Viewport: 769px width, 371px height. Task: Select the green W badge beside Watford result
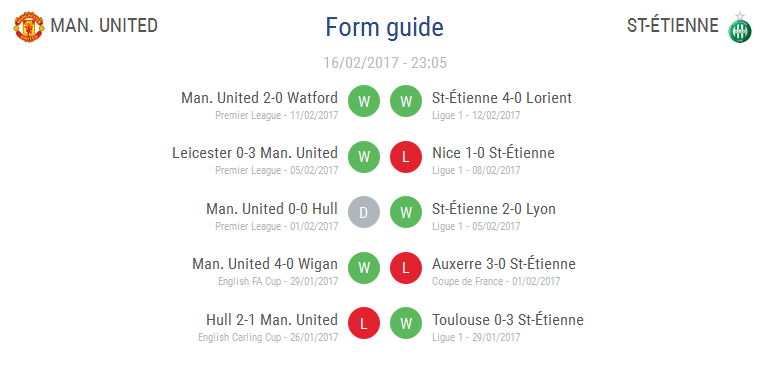(x=364, y=102)
